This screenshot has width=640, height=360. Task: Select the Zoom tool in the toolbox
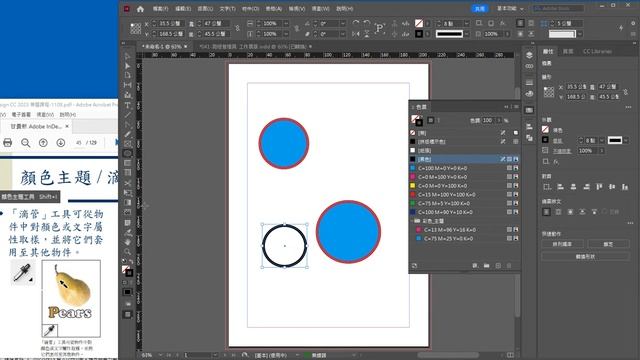pyautogui.click(x=127, y=252)
